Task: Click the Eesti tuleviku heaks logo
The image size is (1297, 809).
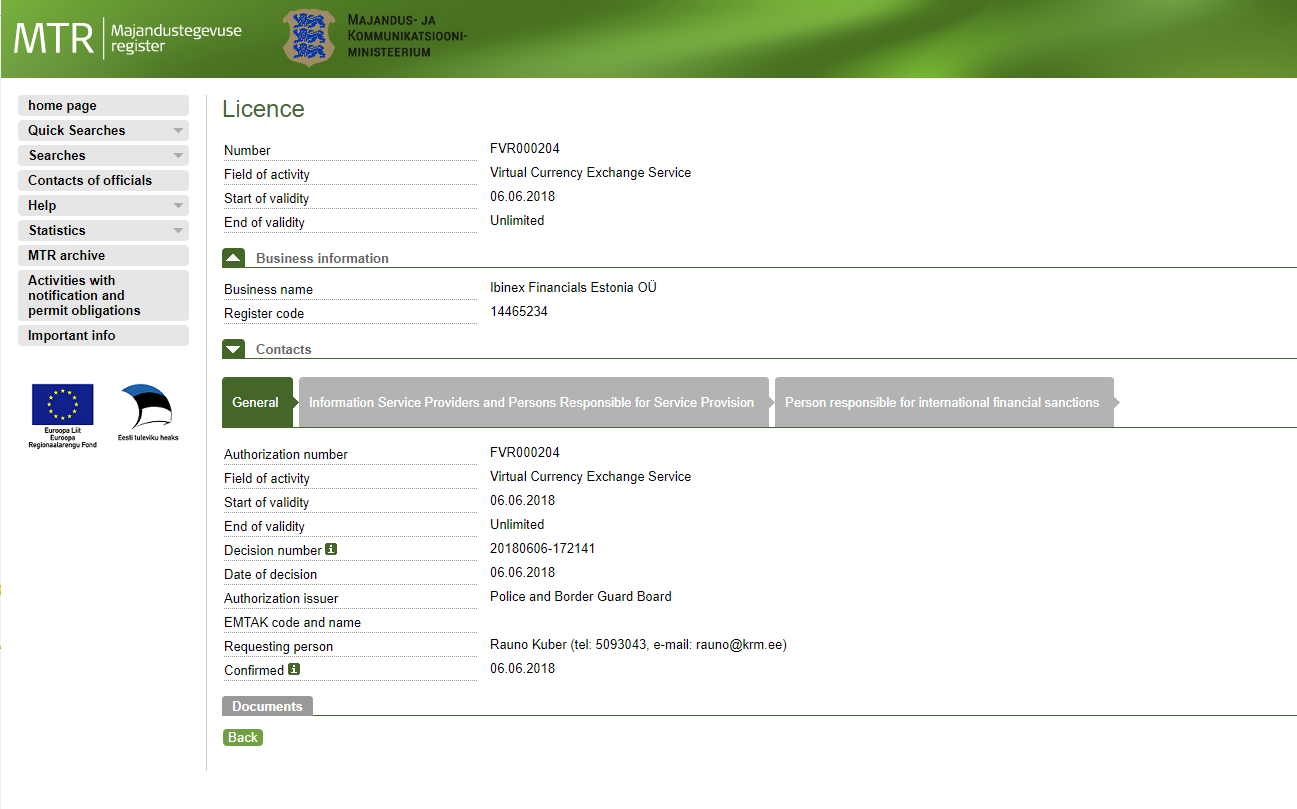Action: pos(147,412)
